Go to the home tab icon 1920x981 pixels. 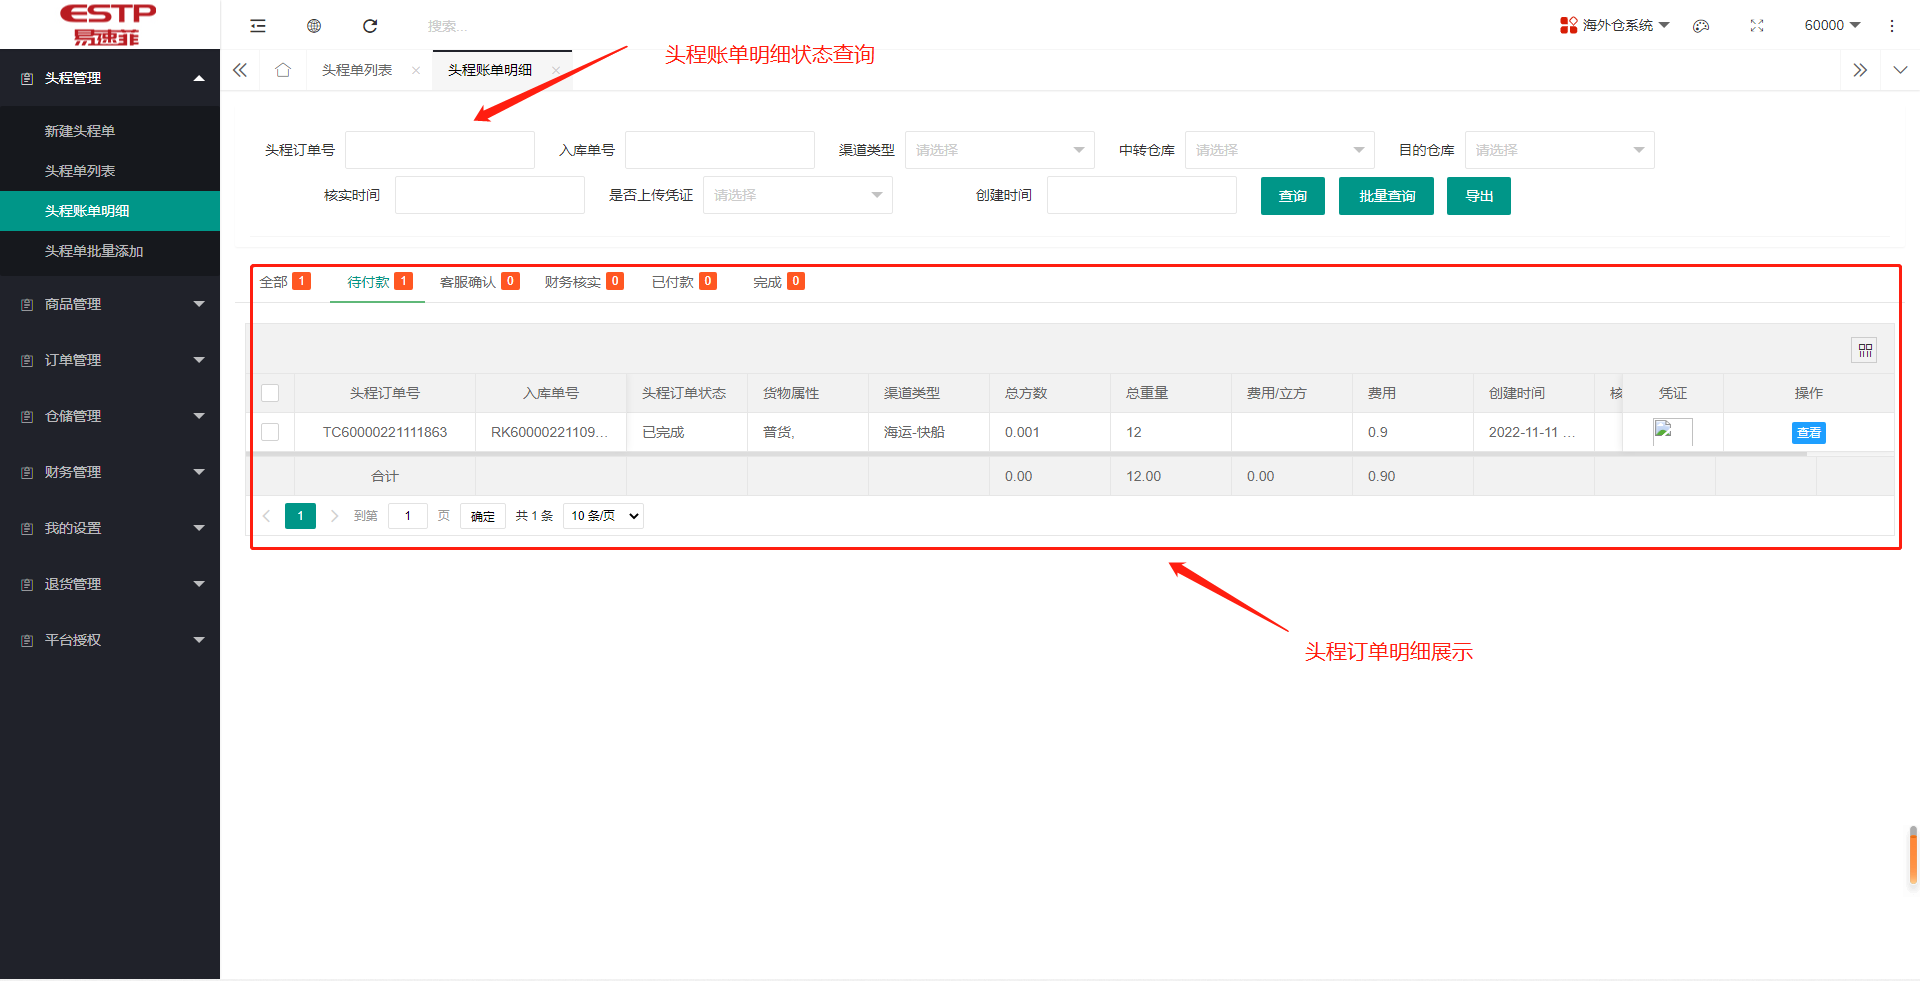click(283, 70)
